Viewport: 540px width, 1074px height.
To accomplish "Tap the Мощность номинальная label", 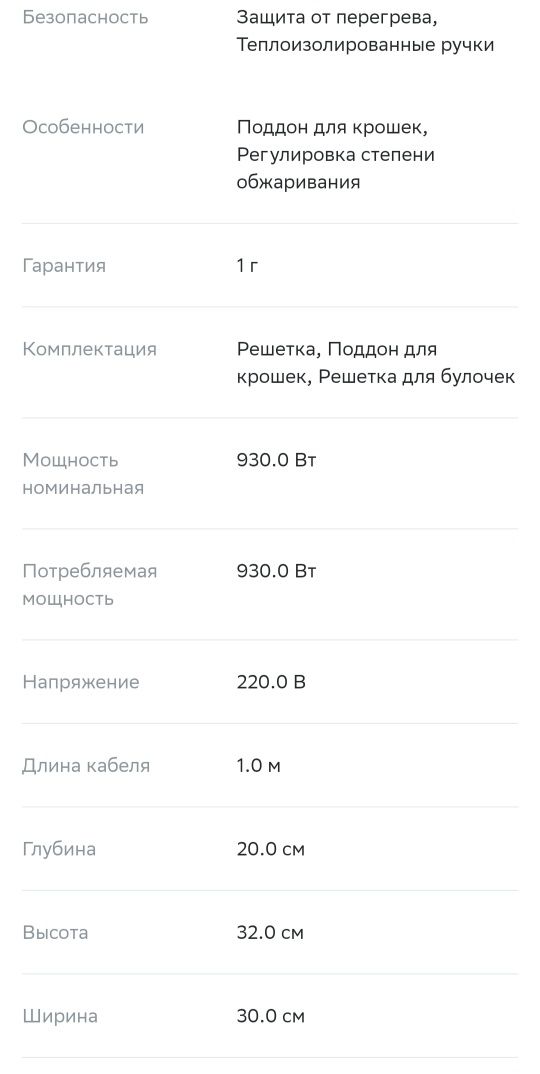I will [83, 474].
